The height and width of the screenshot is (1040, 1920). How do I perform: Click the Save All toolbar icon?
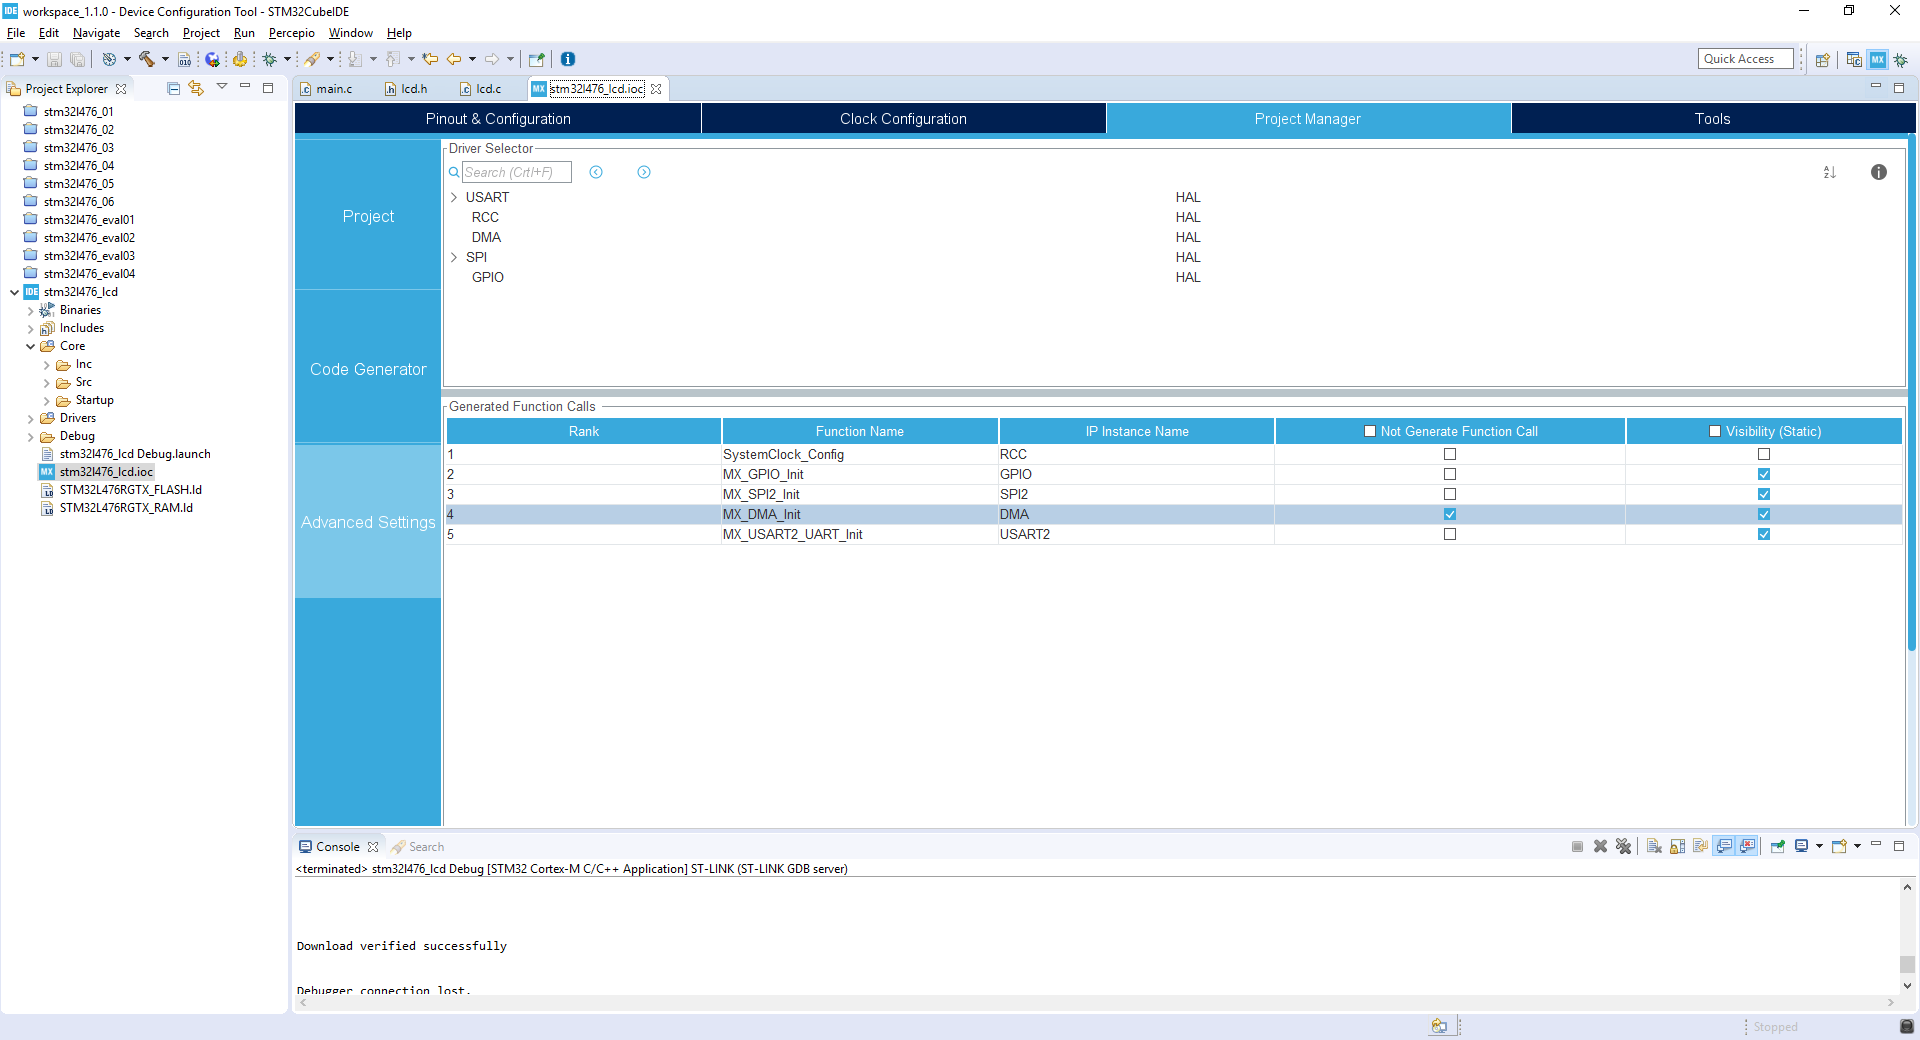coord(77,59)
